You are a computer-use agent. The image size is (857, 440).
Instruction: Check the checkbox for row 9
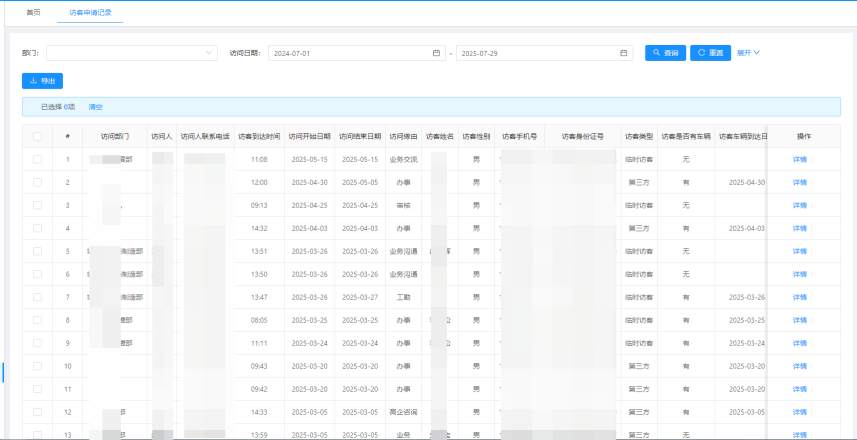click(x=37, y=343)
